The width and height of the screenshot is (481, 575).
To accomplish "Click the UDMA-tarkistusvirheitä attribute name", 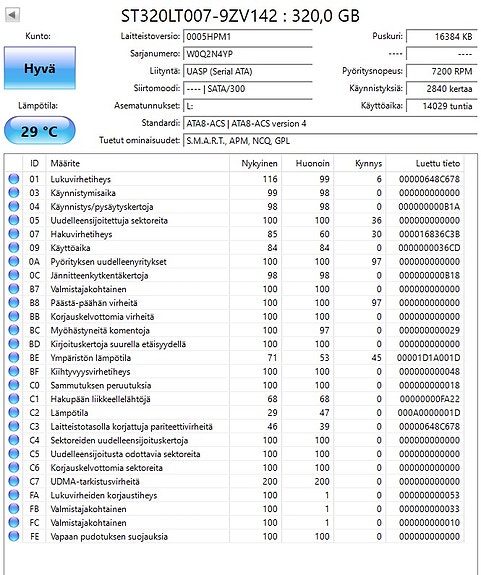I will pos(95,481).
